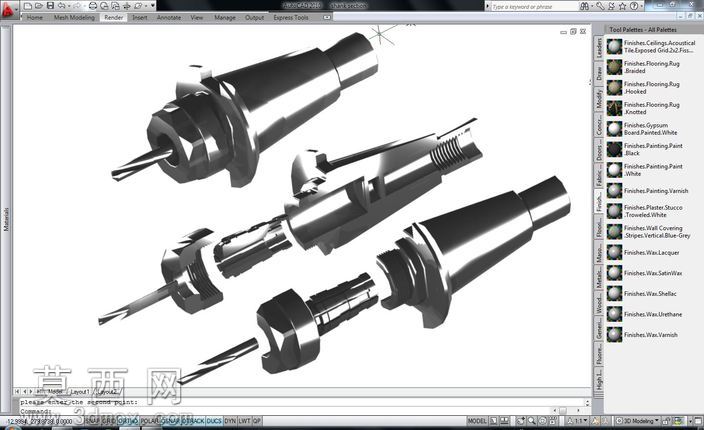Click the binoculars search icon
Viewport: 704px width, 430px height.
tap(584, 6)
